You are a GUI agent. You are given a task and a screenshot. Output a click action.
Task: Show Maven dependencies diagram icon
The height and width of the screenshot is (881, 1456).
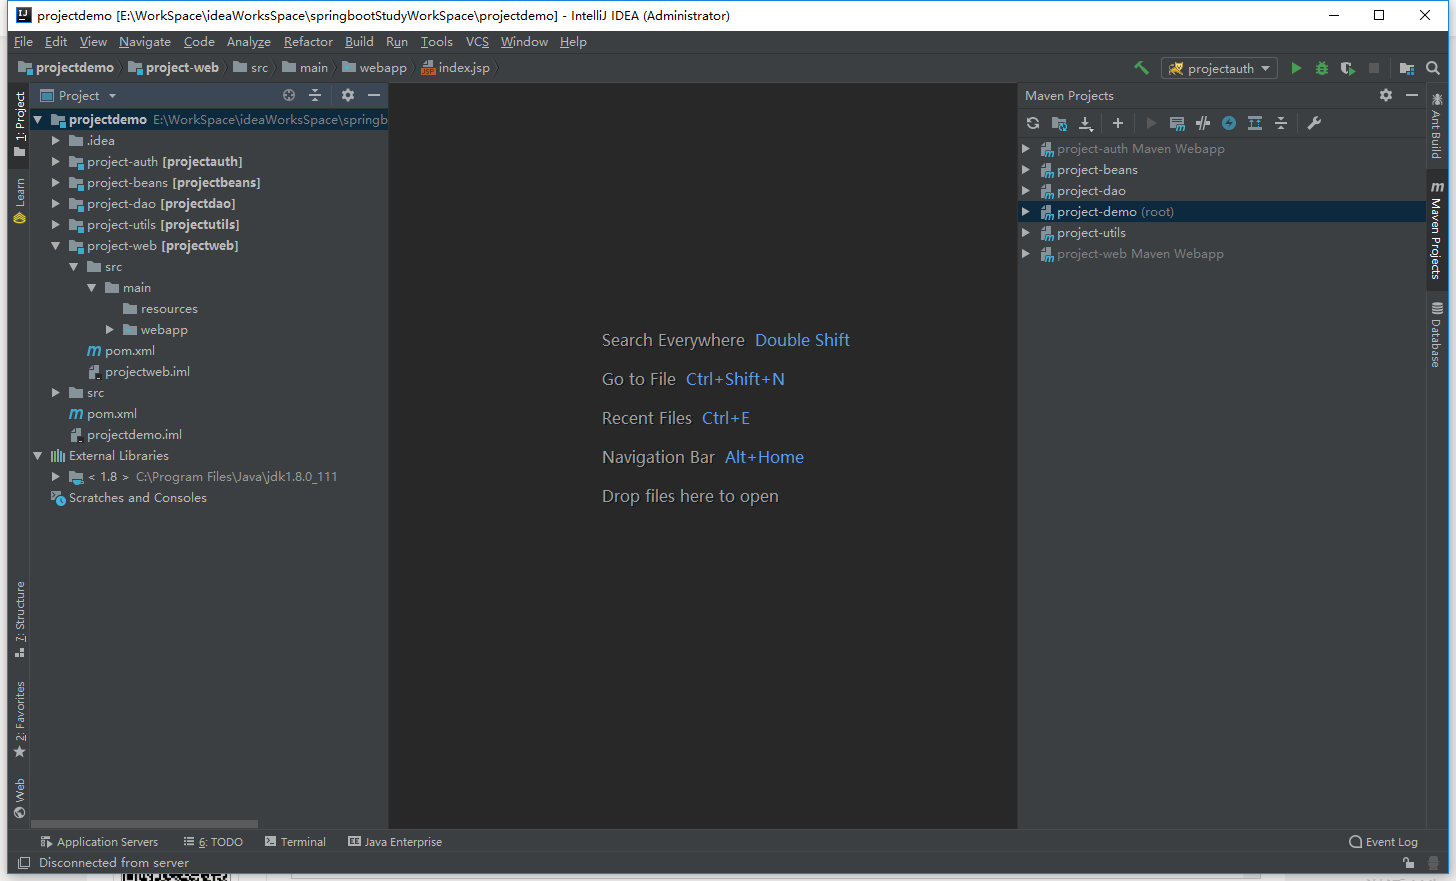(x=1255, y=123)
